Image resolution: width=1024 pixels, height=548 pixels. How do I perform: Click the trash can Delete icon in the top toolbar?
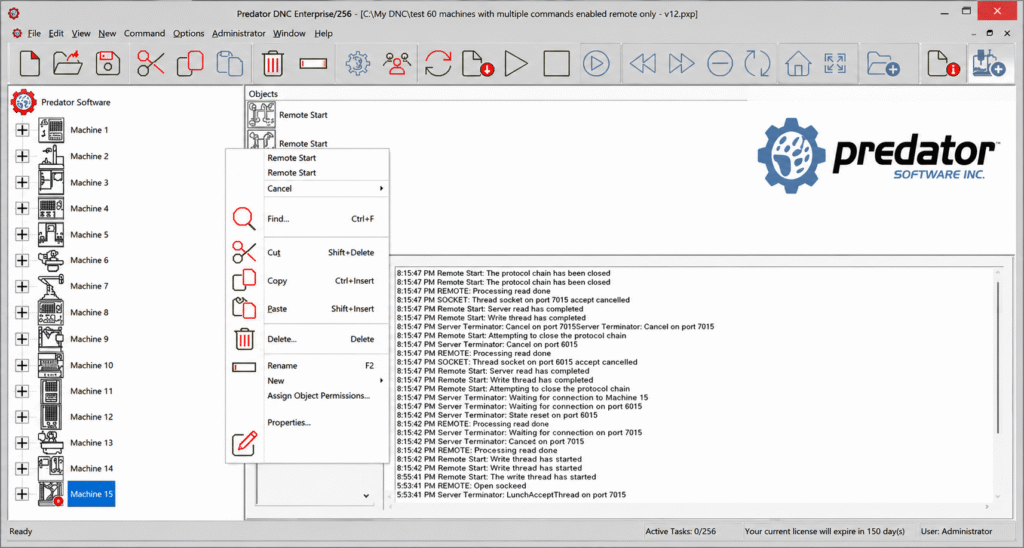tap(273, 64)
